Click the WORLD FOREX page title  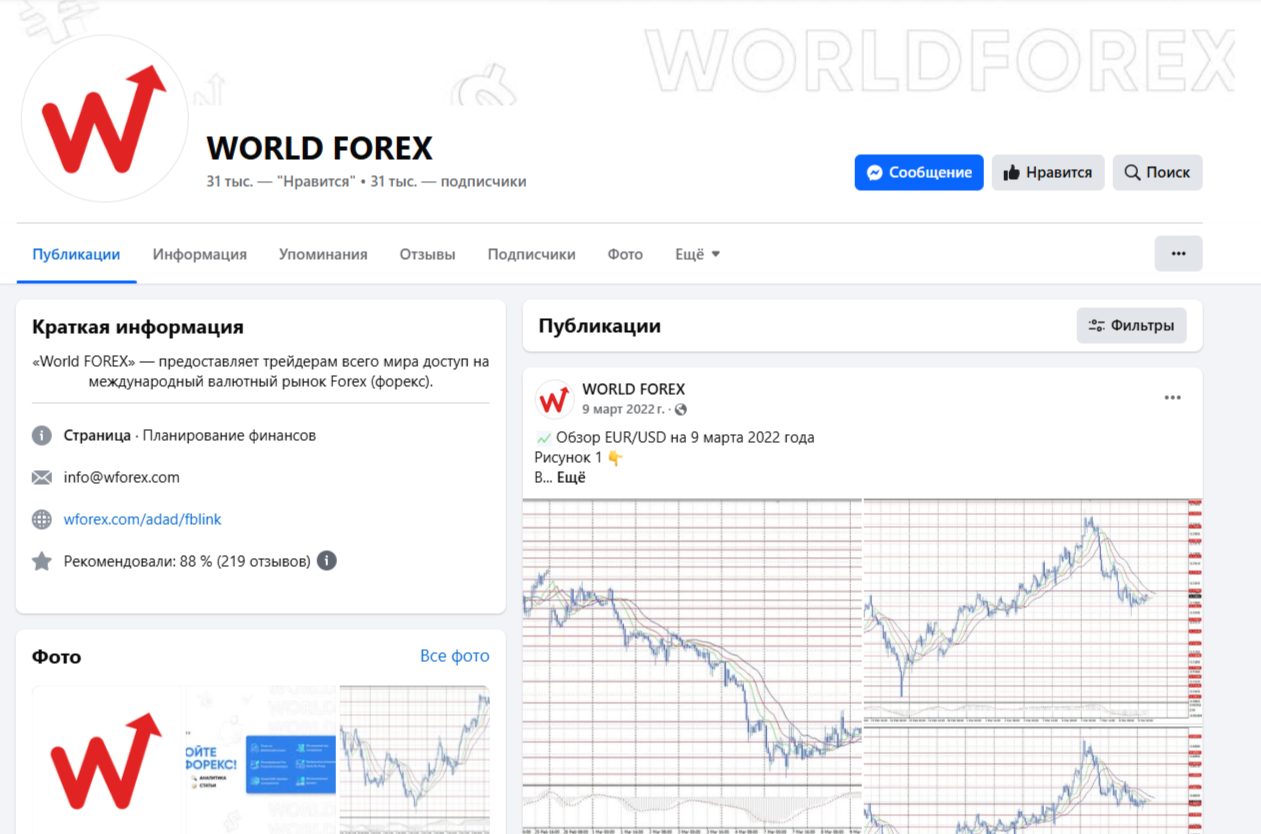coord(320,148)
